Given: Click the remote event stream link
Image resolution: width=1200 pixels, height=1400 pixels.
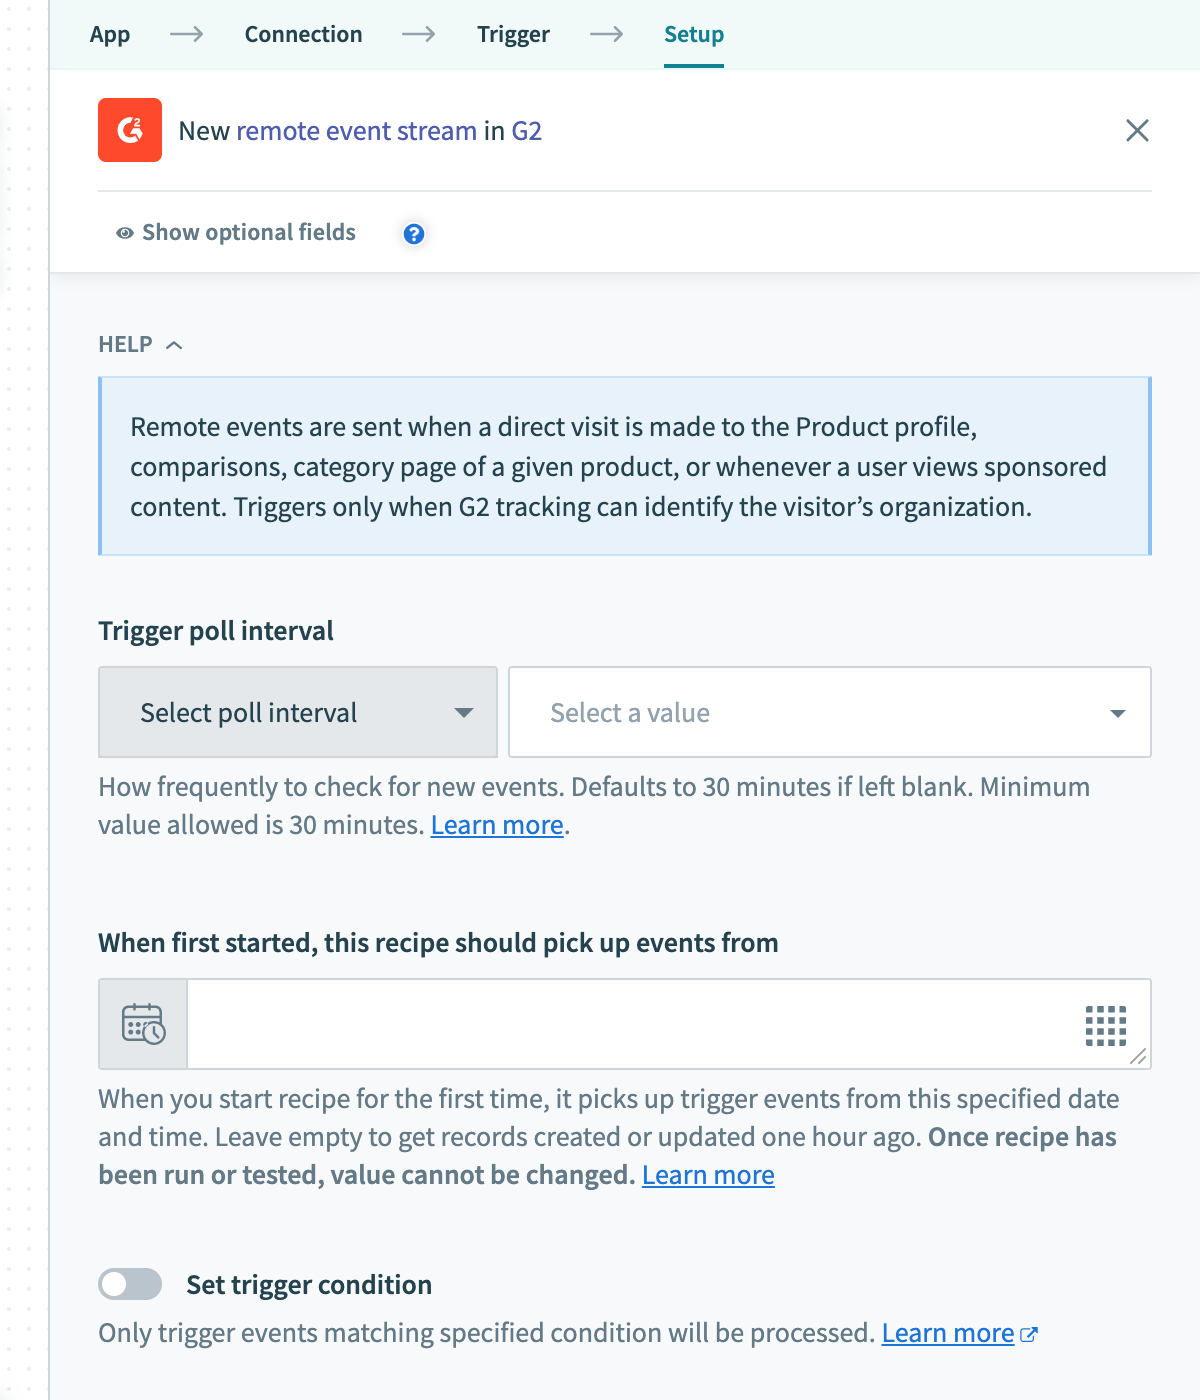Looking at the screenshot, I should click(x=356, y=131).
